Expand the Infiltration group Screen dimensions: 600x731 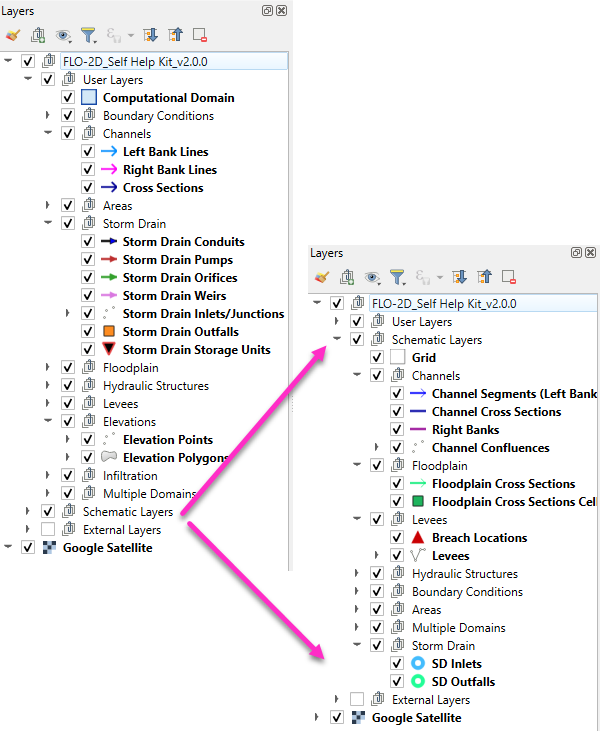47,476
